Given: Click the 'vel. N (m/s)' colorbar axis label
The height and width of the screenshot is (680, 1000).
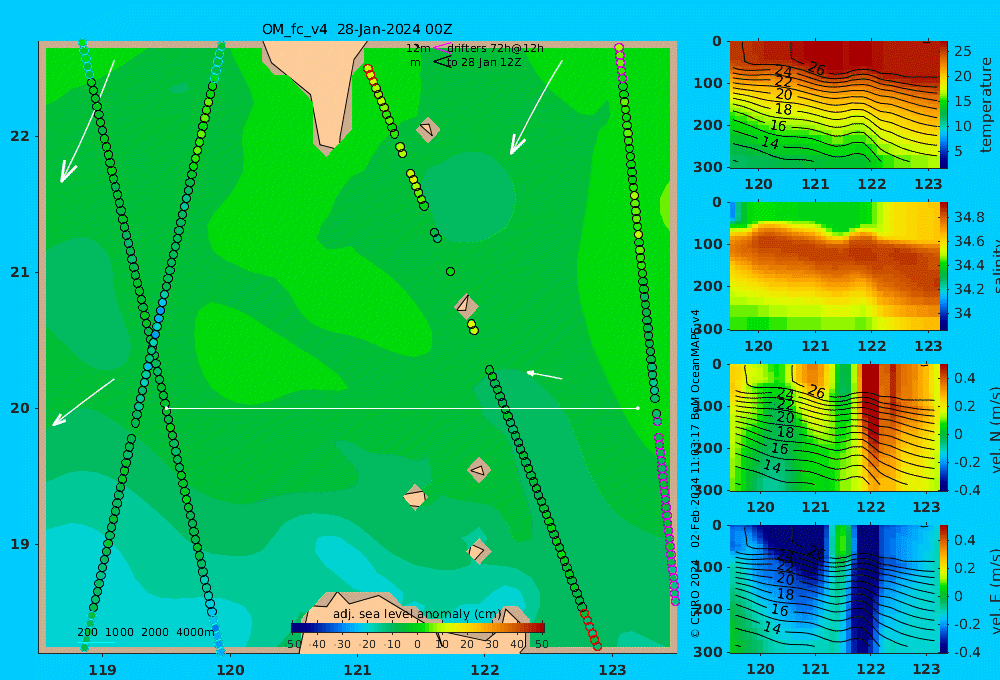Looking at the screenshot, I should (994, 427).
